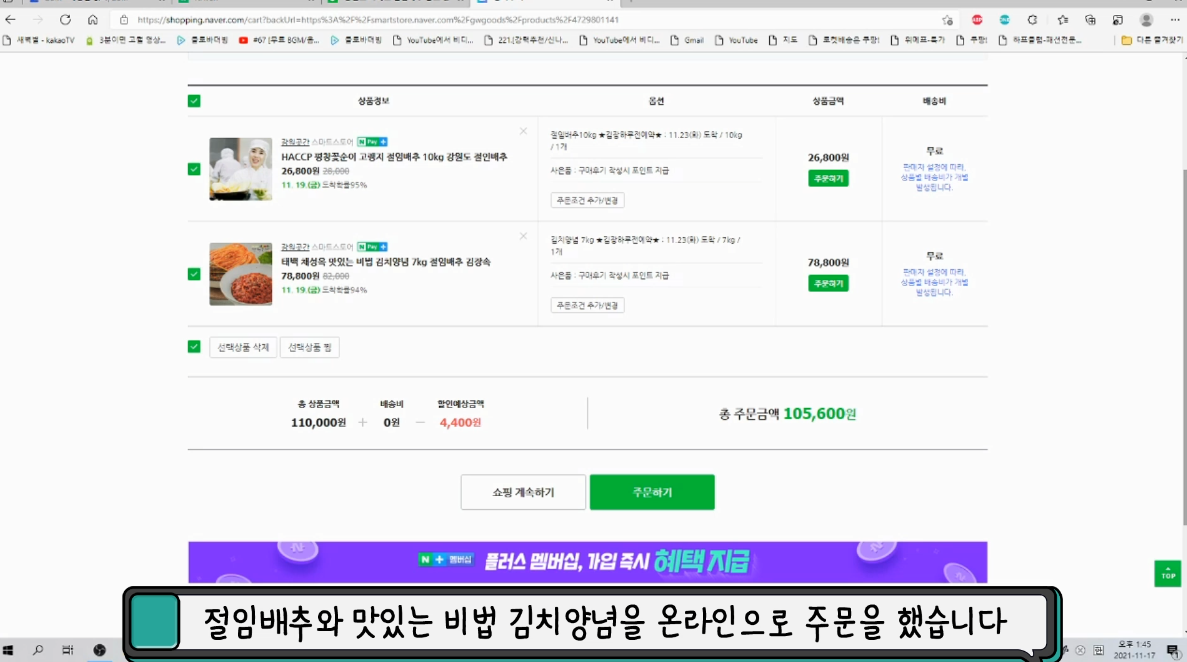
Task: Click the taskbar clock showing 오후 1:45
Action: [1134, 650]
